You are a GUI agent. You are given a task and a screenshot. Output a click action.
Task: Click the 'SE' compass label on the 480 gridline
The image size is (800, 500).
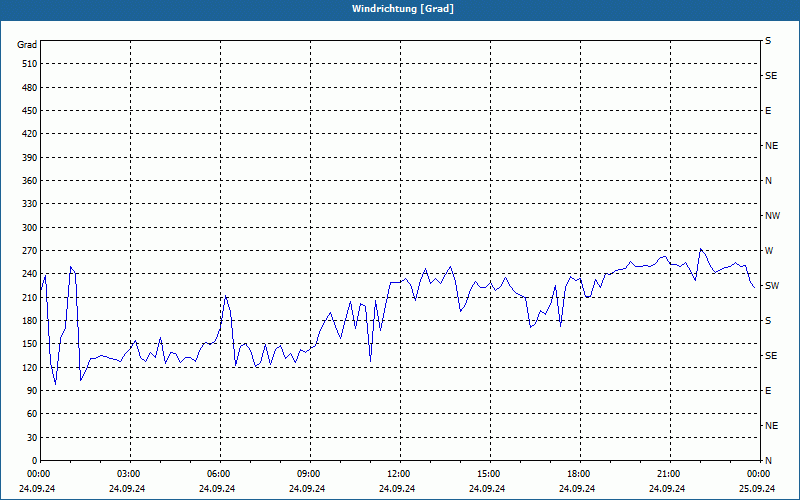point(771,76)
